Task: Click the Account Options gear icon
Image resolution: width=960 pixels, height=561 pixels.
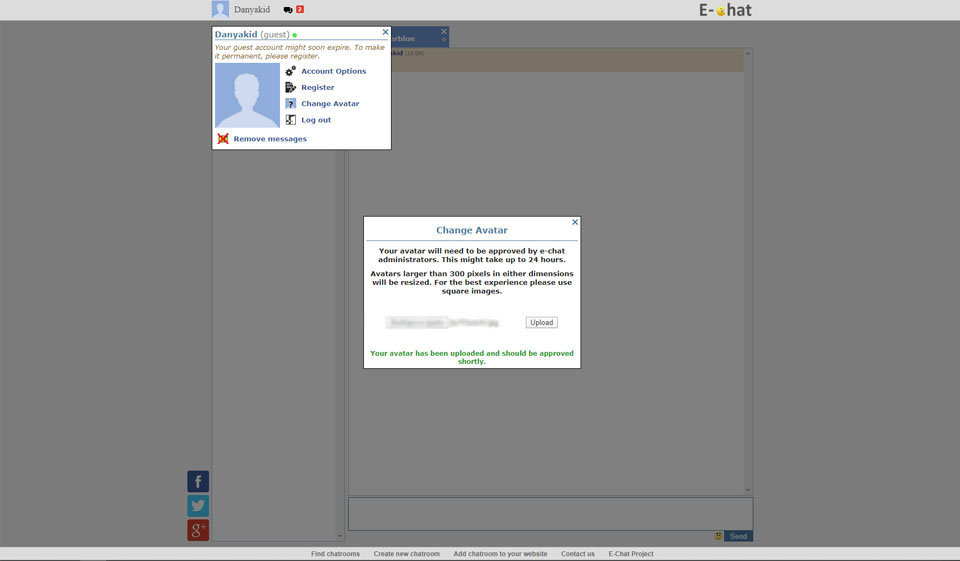Action: pyautogui.click(x=291, y=72)
